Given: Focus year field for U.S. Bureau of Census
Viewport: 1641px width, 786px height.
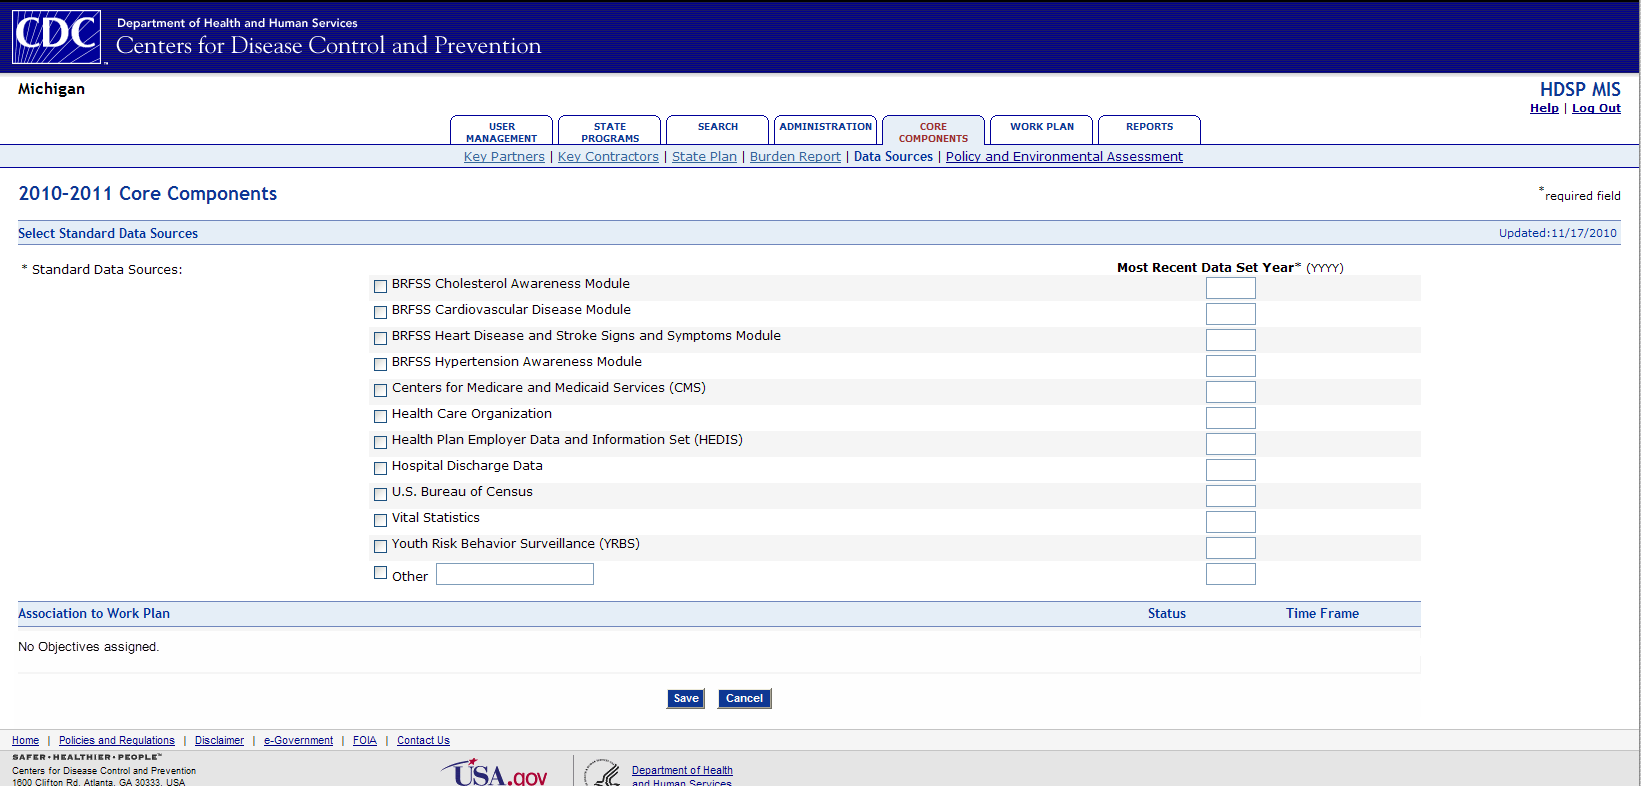Looking at the screenshot, I should (x=1231, y=496).
